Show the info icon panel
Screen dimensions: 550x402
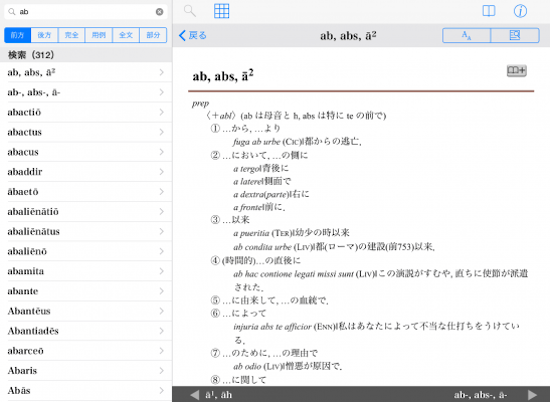pyautogui.click(x=520, y=11)
